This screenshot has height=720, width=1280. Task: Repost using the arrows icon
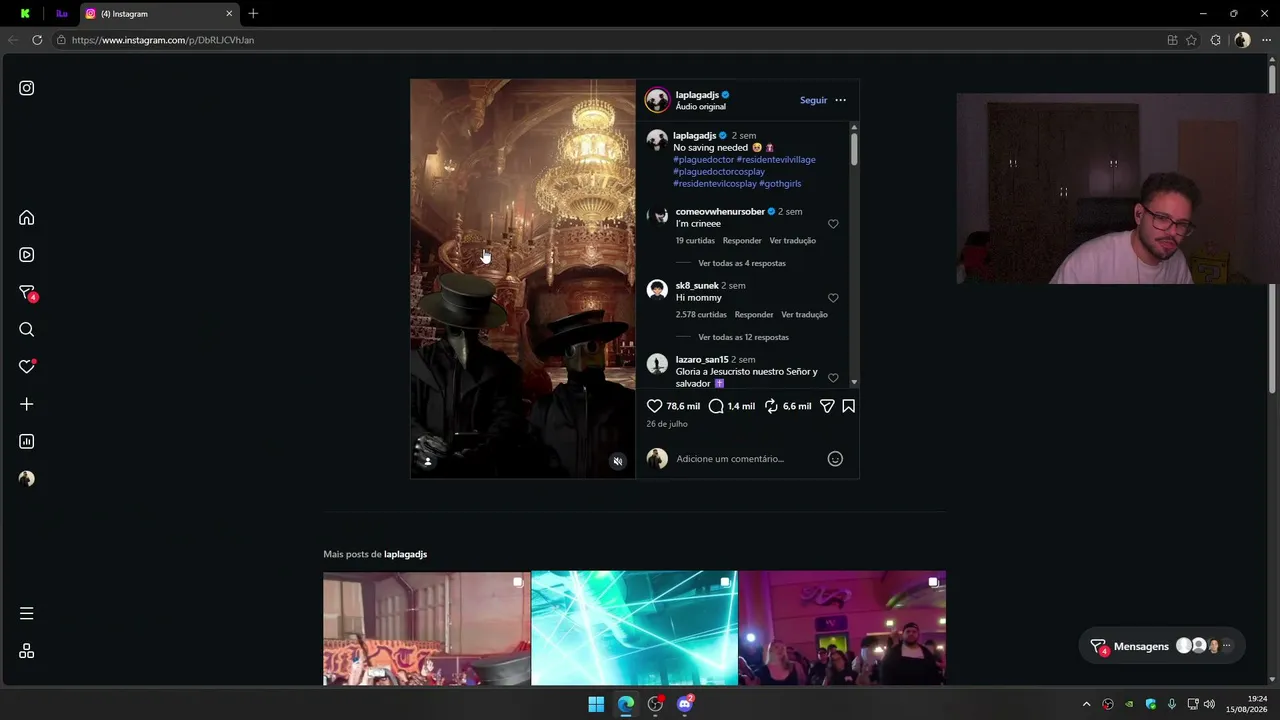pyautogui.click(x=771, y=406)
